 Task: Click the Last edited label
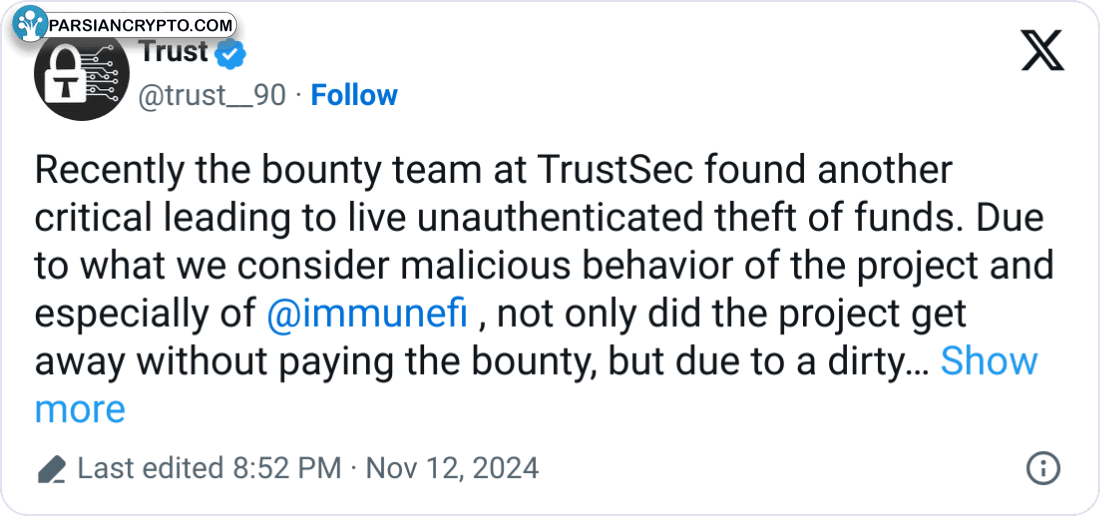(150, 468)
